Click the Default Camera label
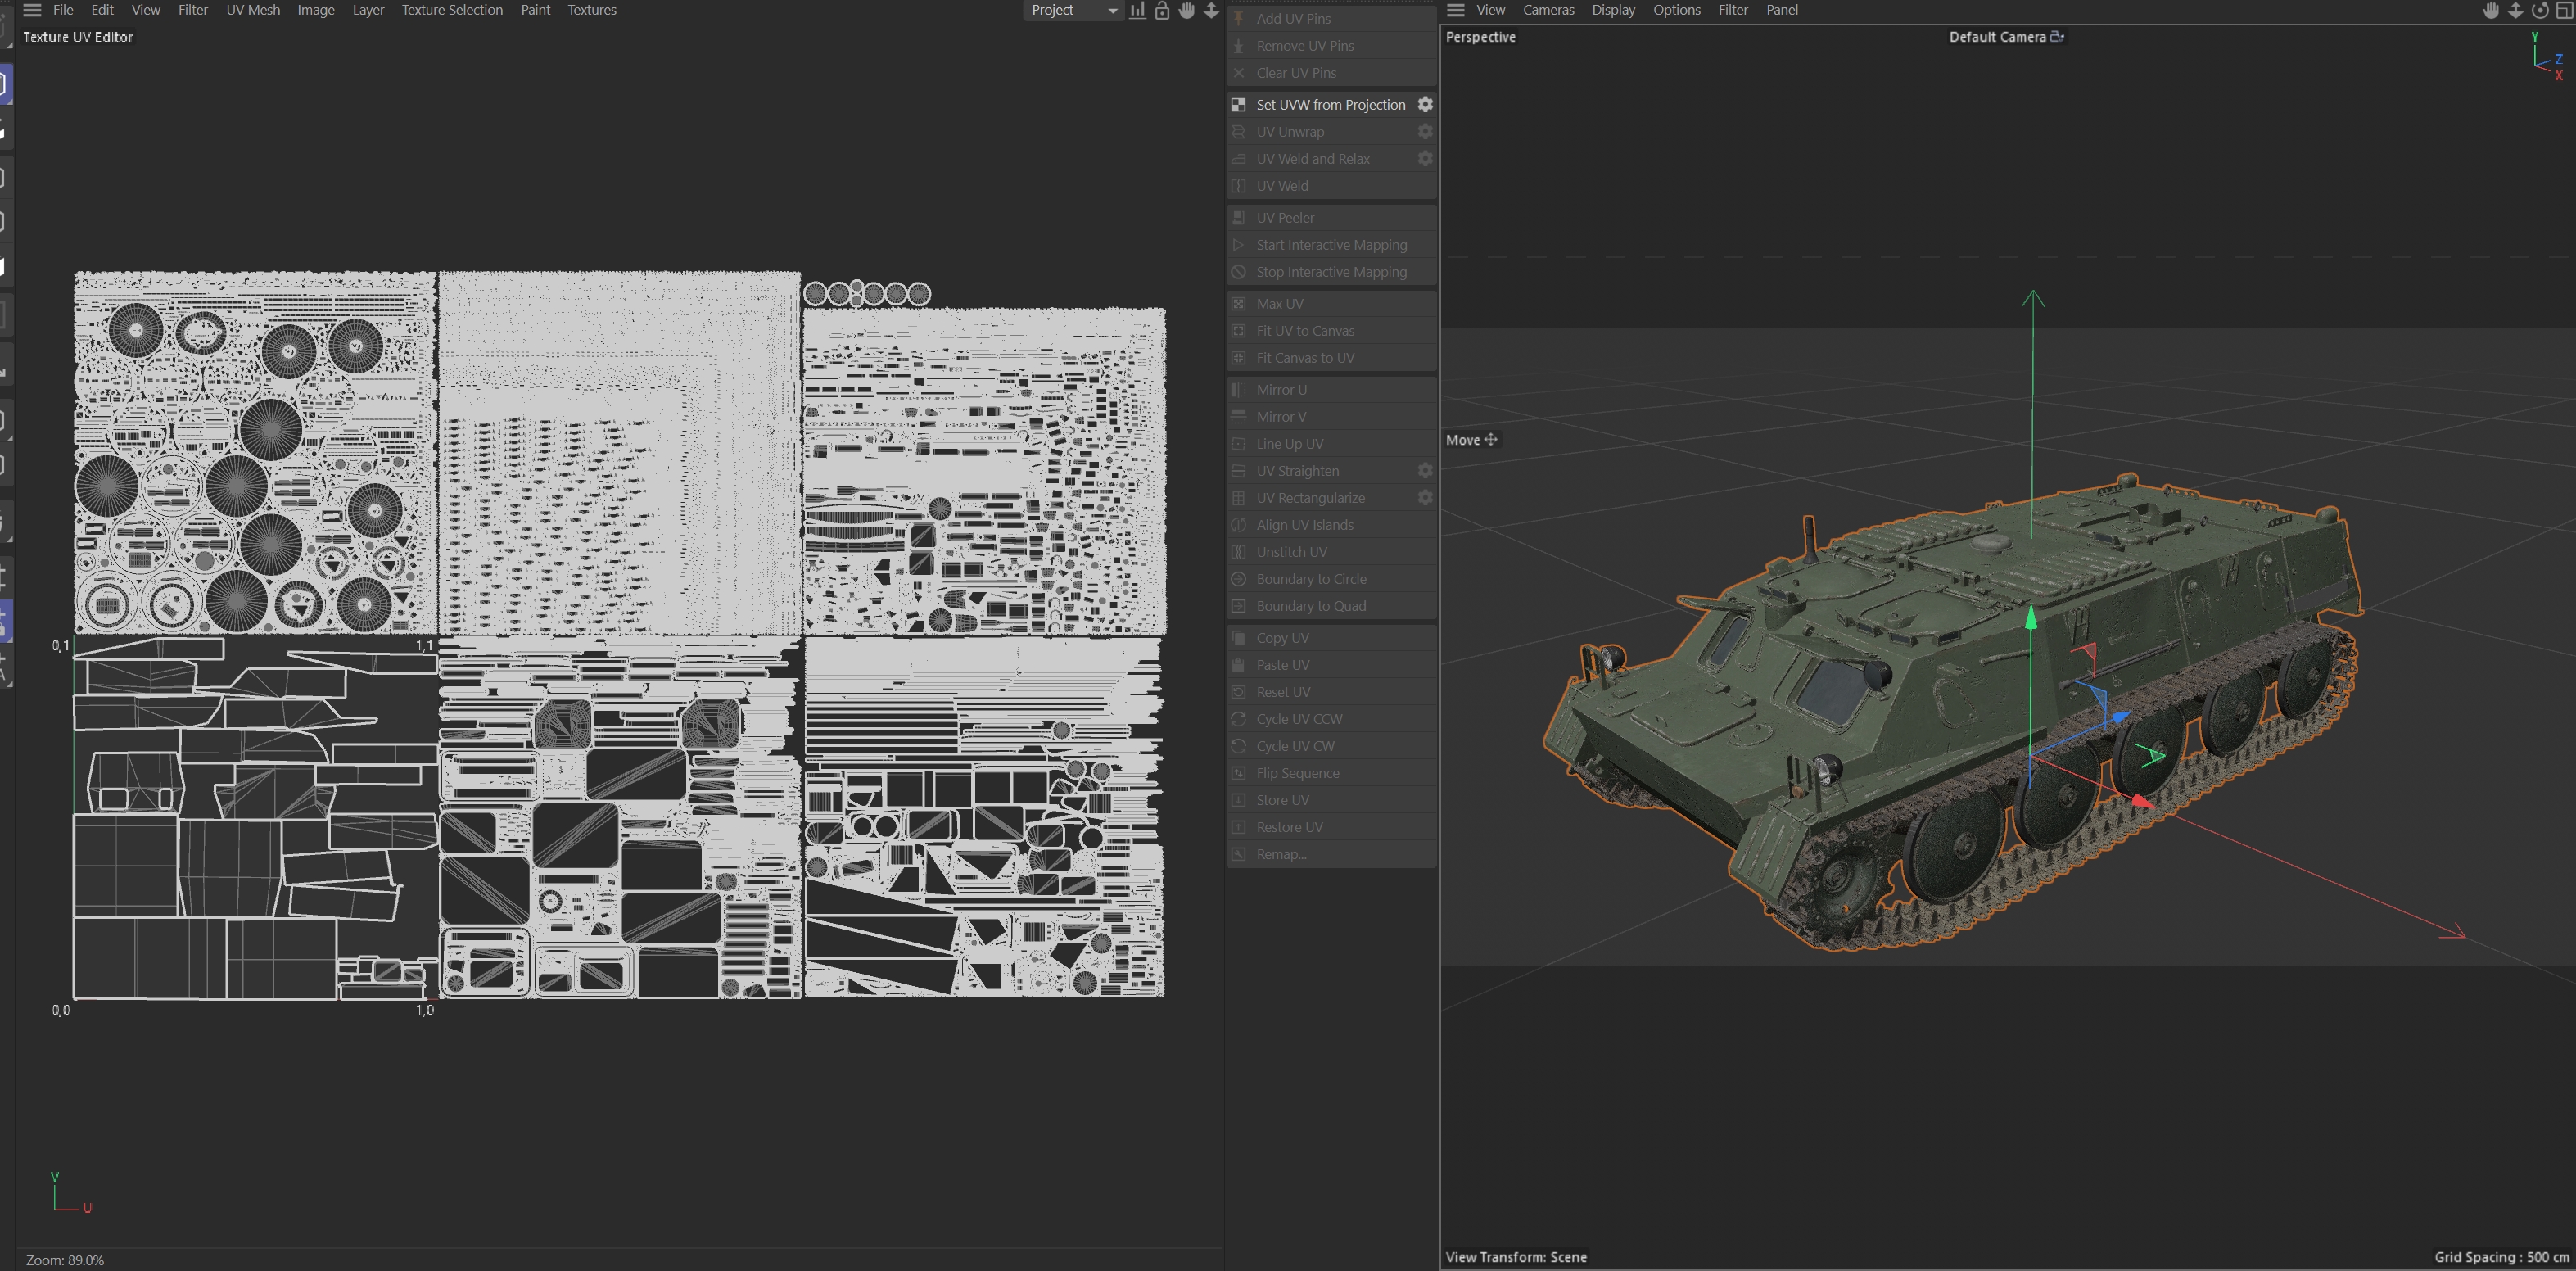Screen dimensions: 2576x1271 [1997, 37]
